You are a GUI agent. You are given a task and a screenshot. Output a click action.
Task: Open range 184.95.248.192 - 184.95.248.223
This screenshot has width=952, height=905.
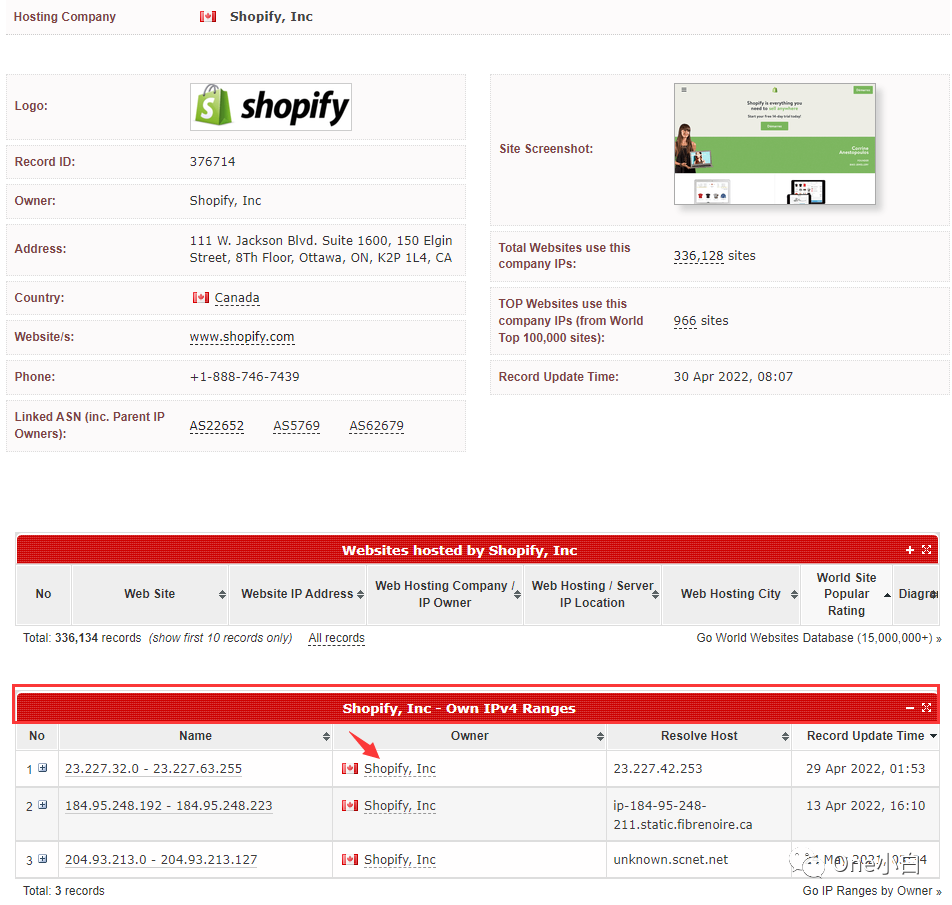169,806
